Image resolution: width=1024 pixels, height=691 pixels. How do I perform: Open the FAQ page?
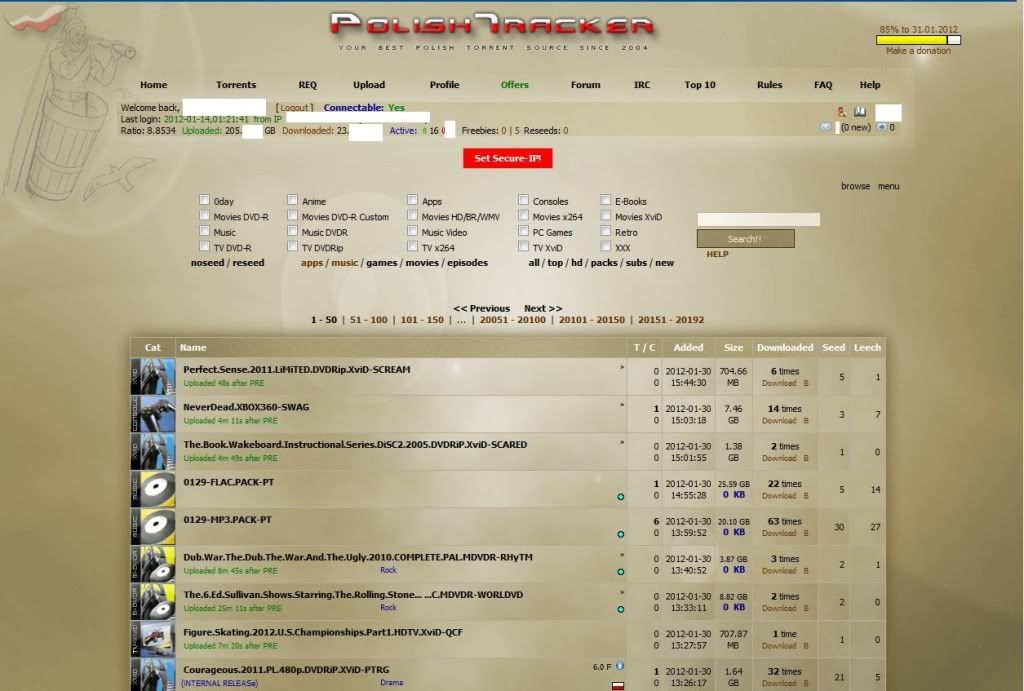point(823,85)
